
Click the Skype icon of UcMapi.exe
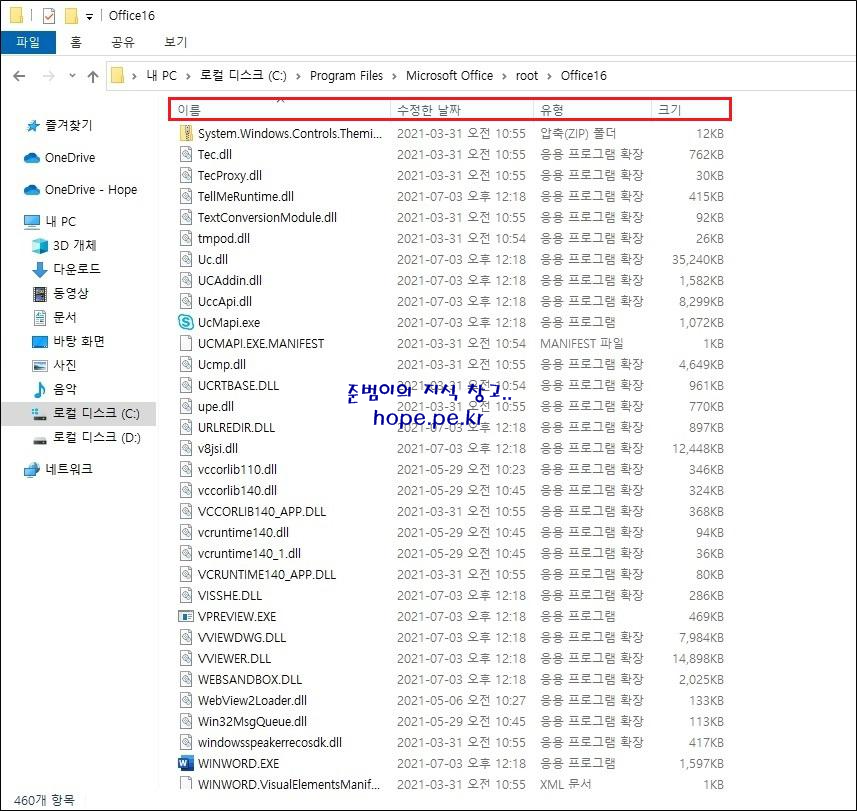(x=186, y=322)
